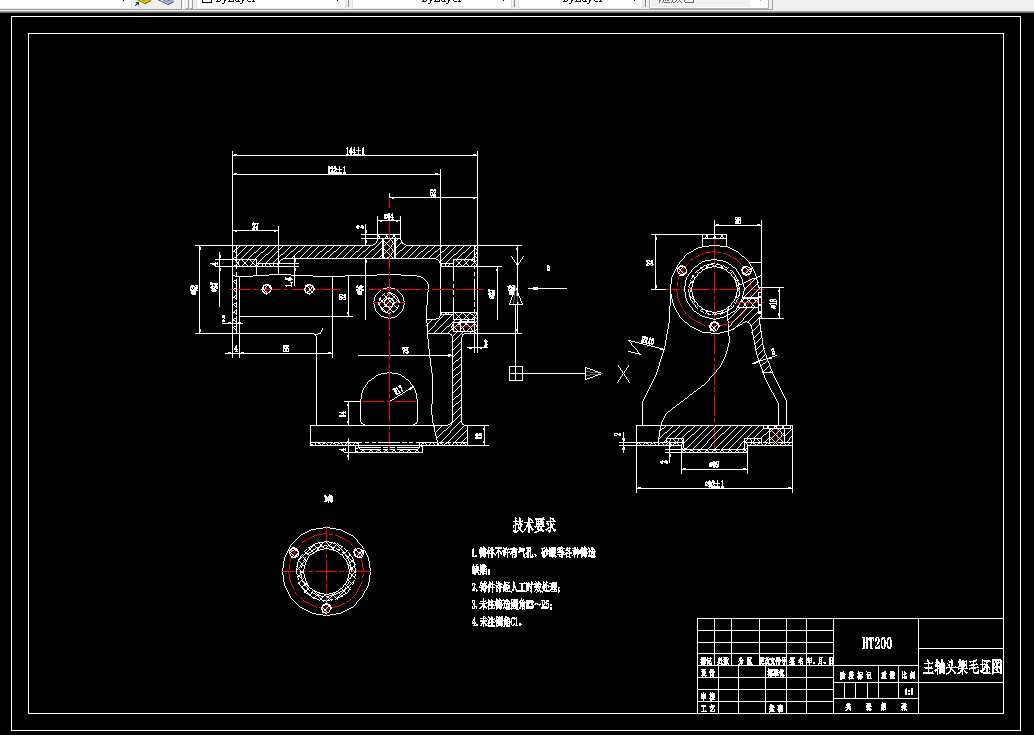Select the "27" dimension text

coord(255,226)
